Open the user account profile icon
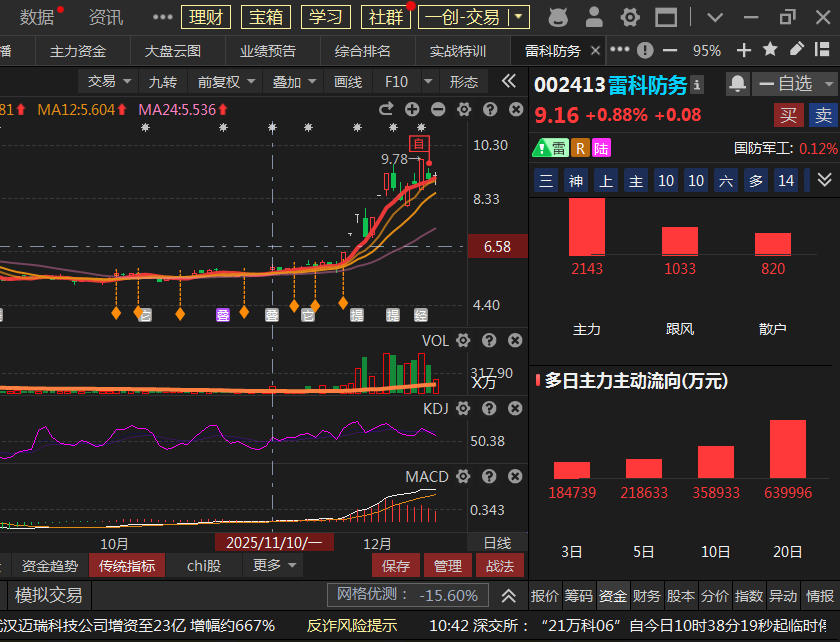 click(x=594, y=17)
